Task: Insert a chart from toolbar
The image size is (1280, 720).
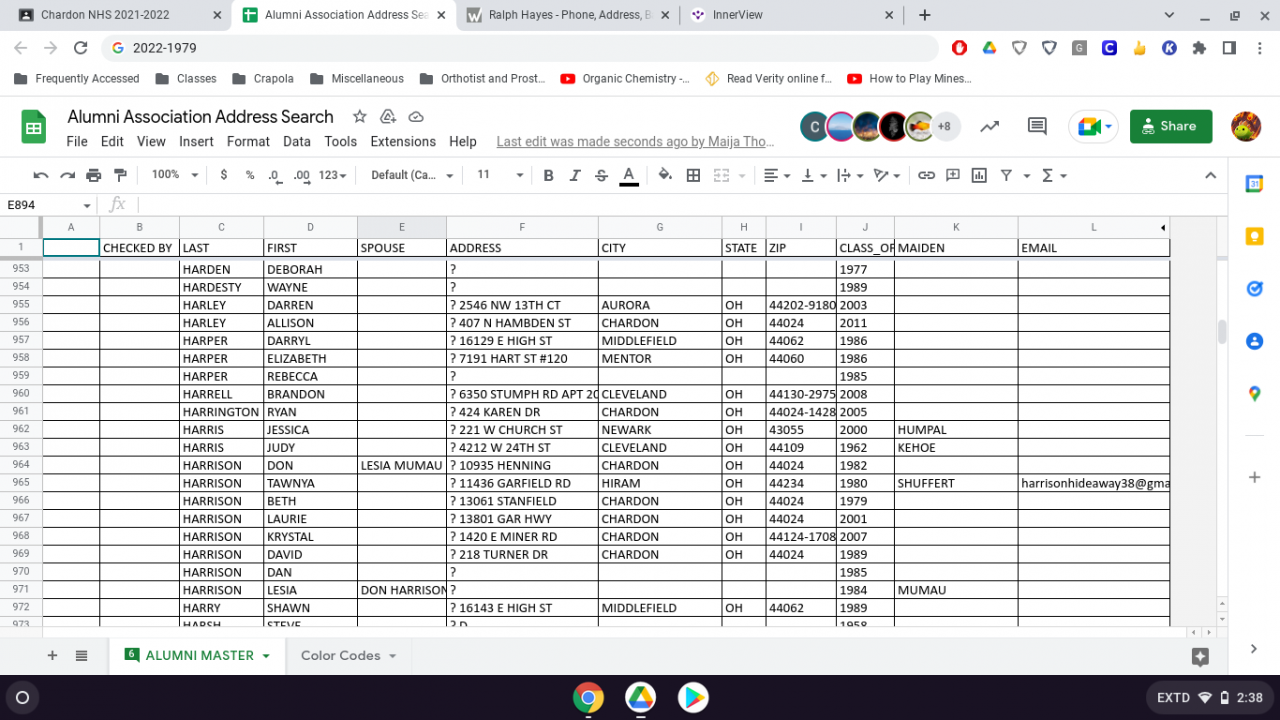Action: click(979, 175)
